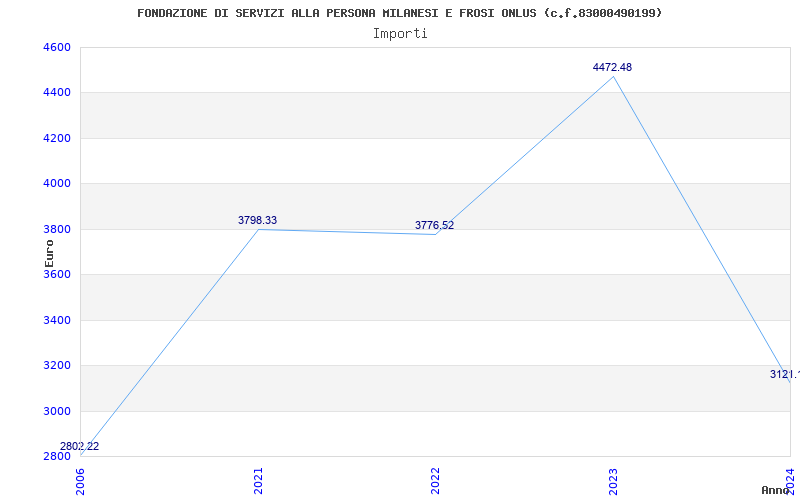Select the 4472.48 data label
The image size is (800, 500).
pos(612,67)
